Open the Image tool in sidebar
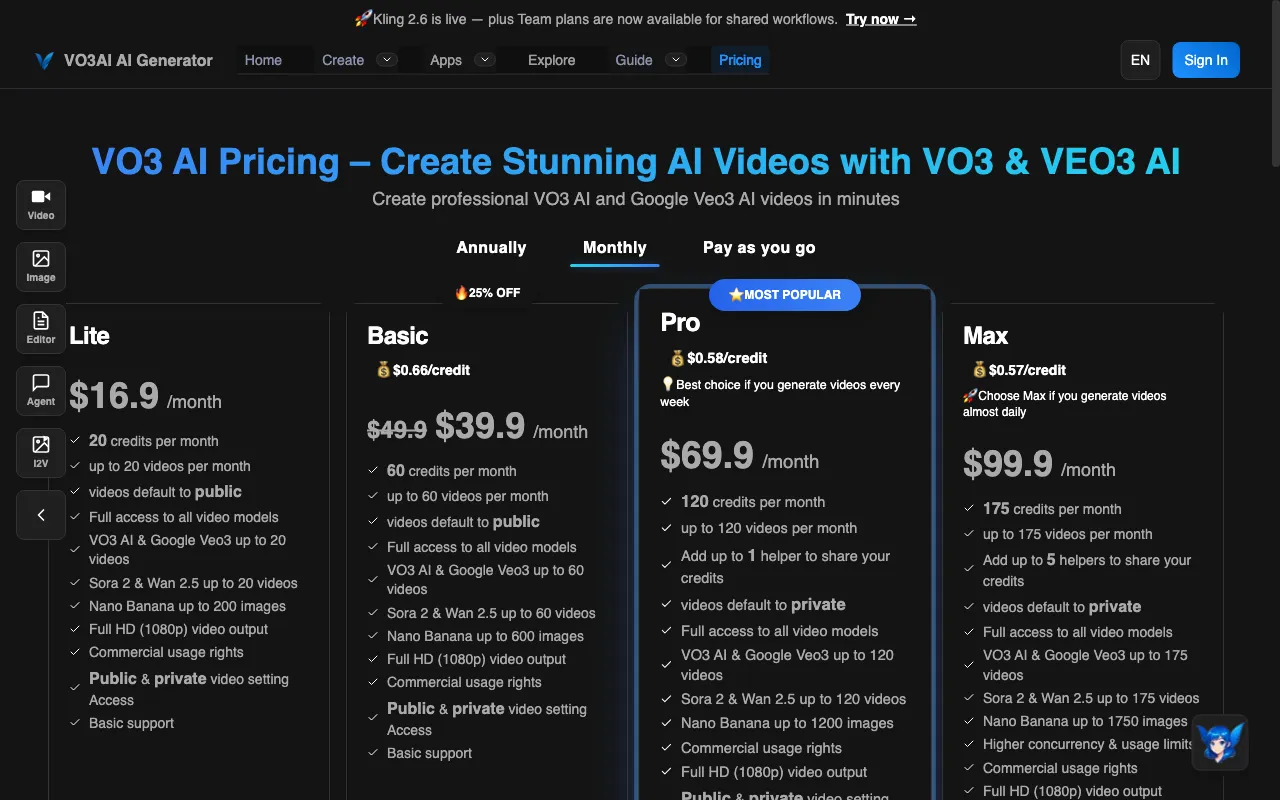The image size is (1280, 800). coord(41,267)
